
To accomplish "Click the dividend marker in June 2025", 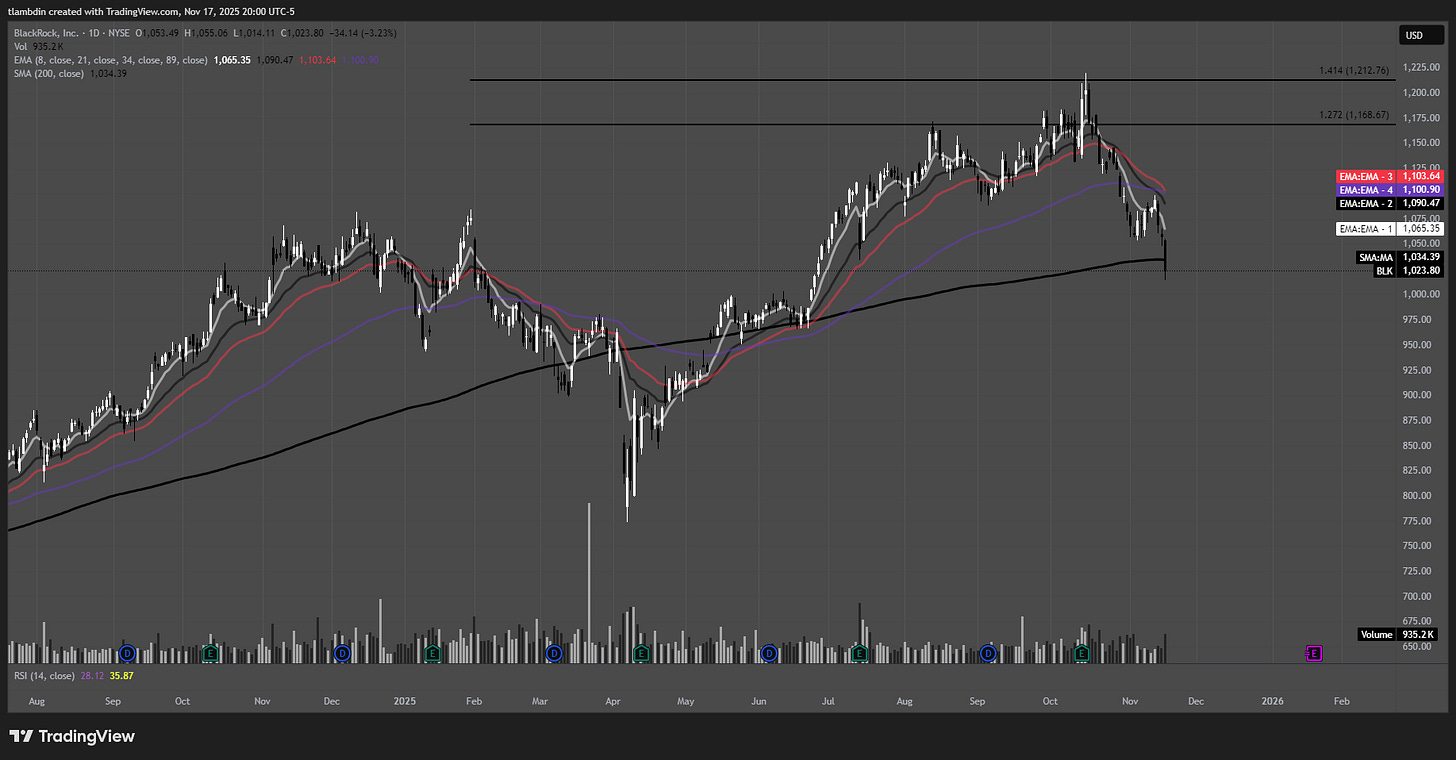I will pyautogui.click(x=769, y=653).
